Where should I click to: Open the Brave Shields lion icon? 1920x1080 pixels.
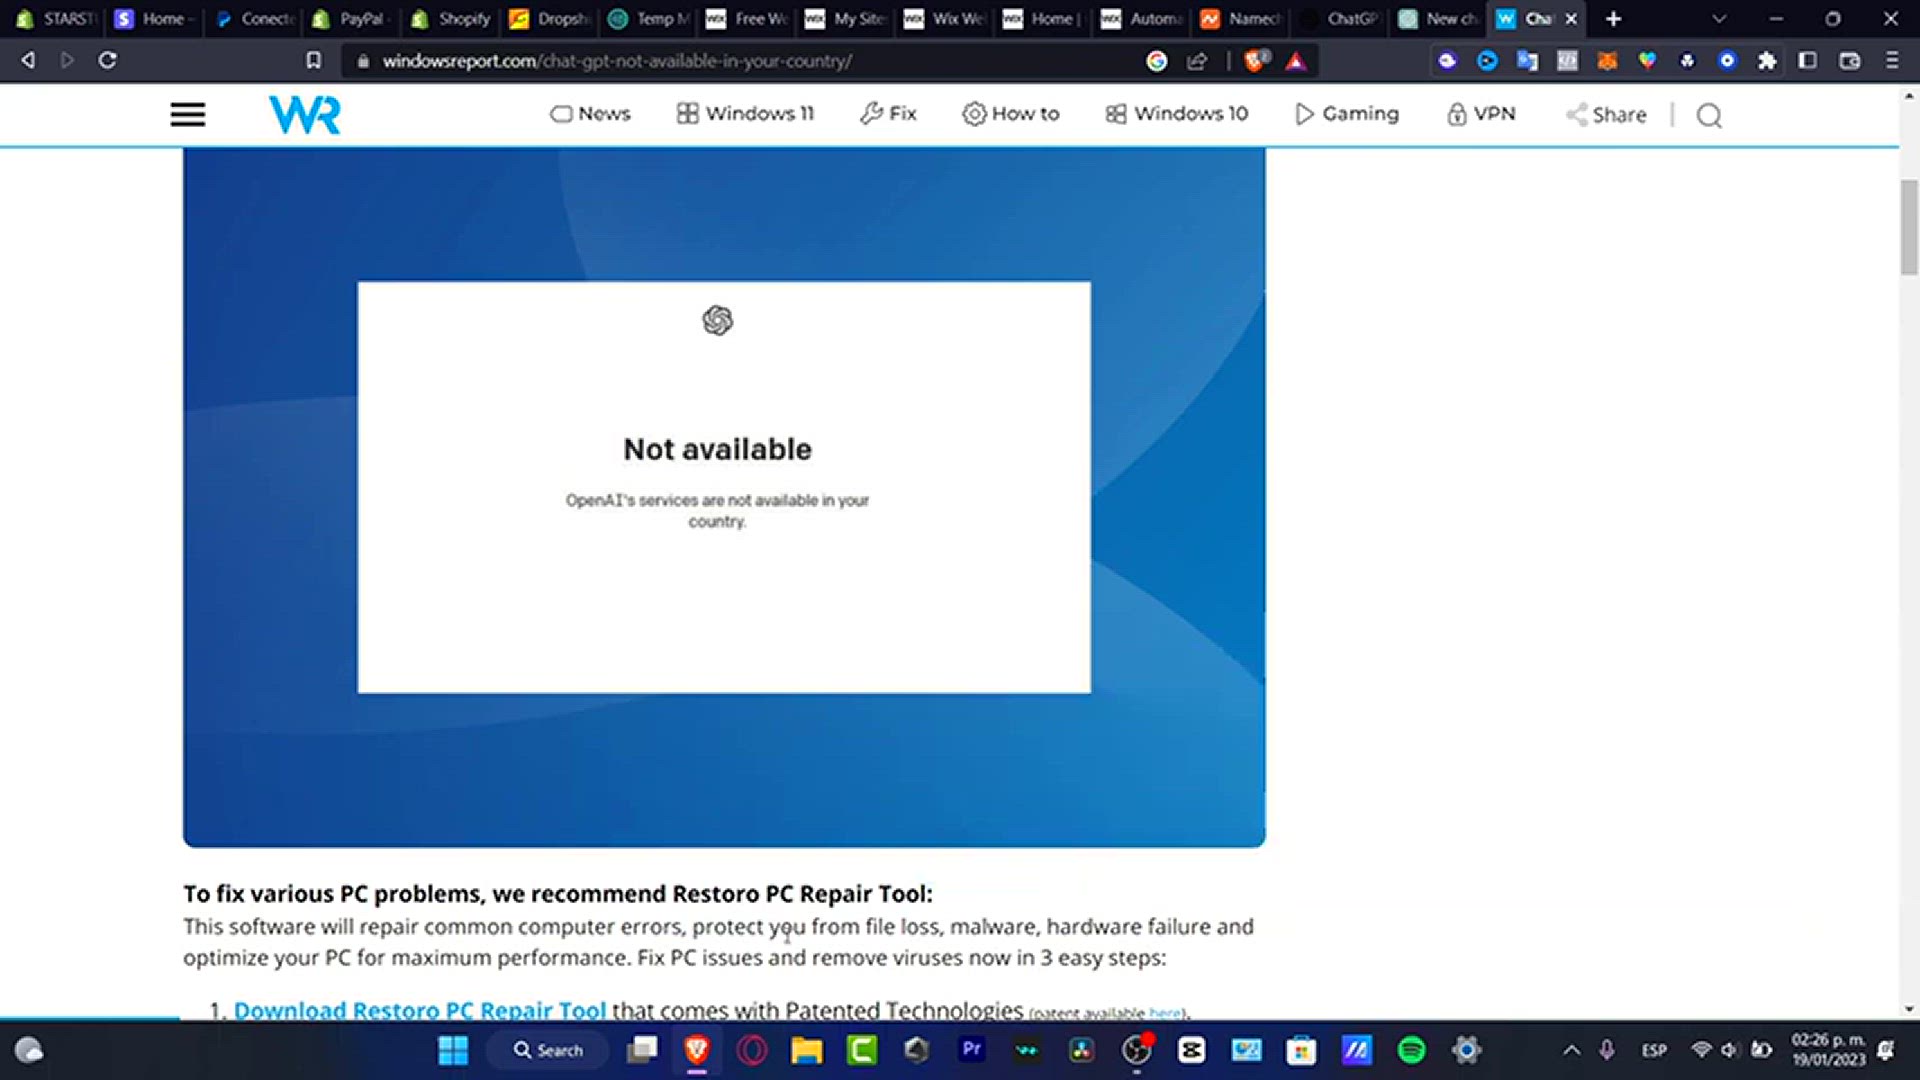coord(1256,60)
